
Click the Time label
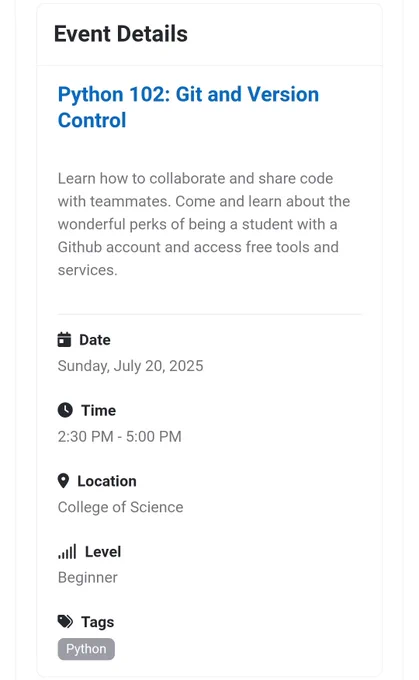(98, 410)
